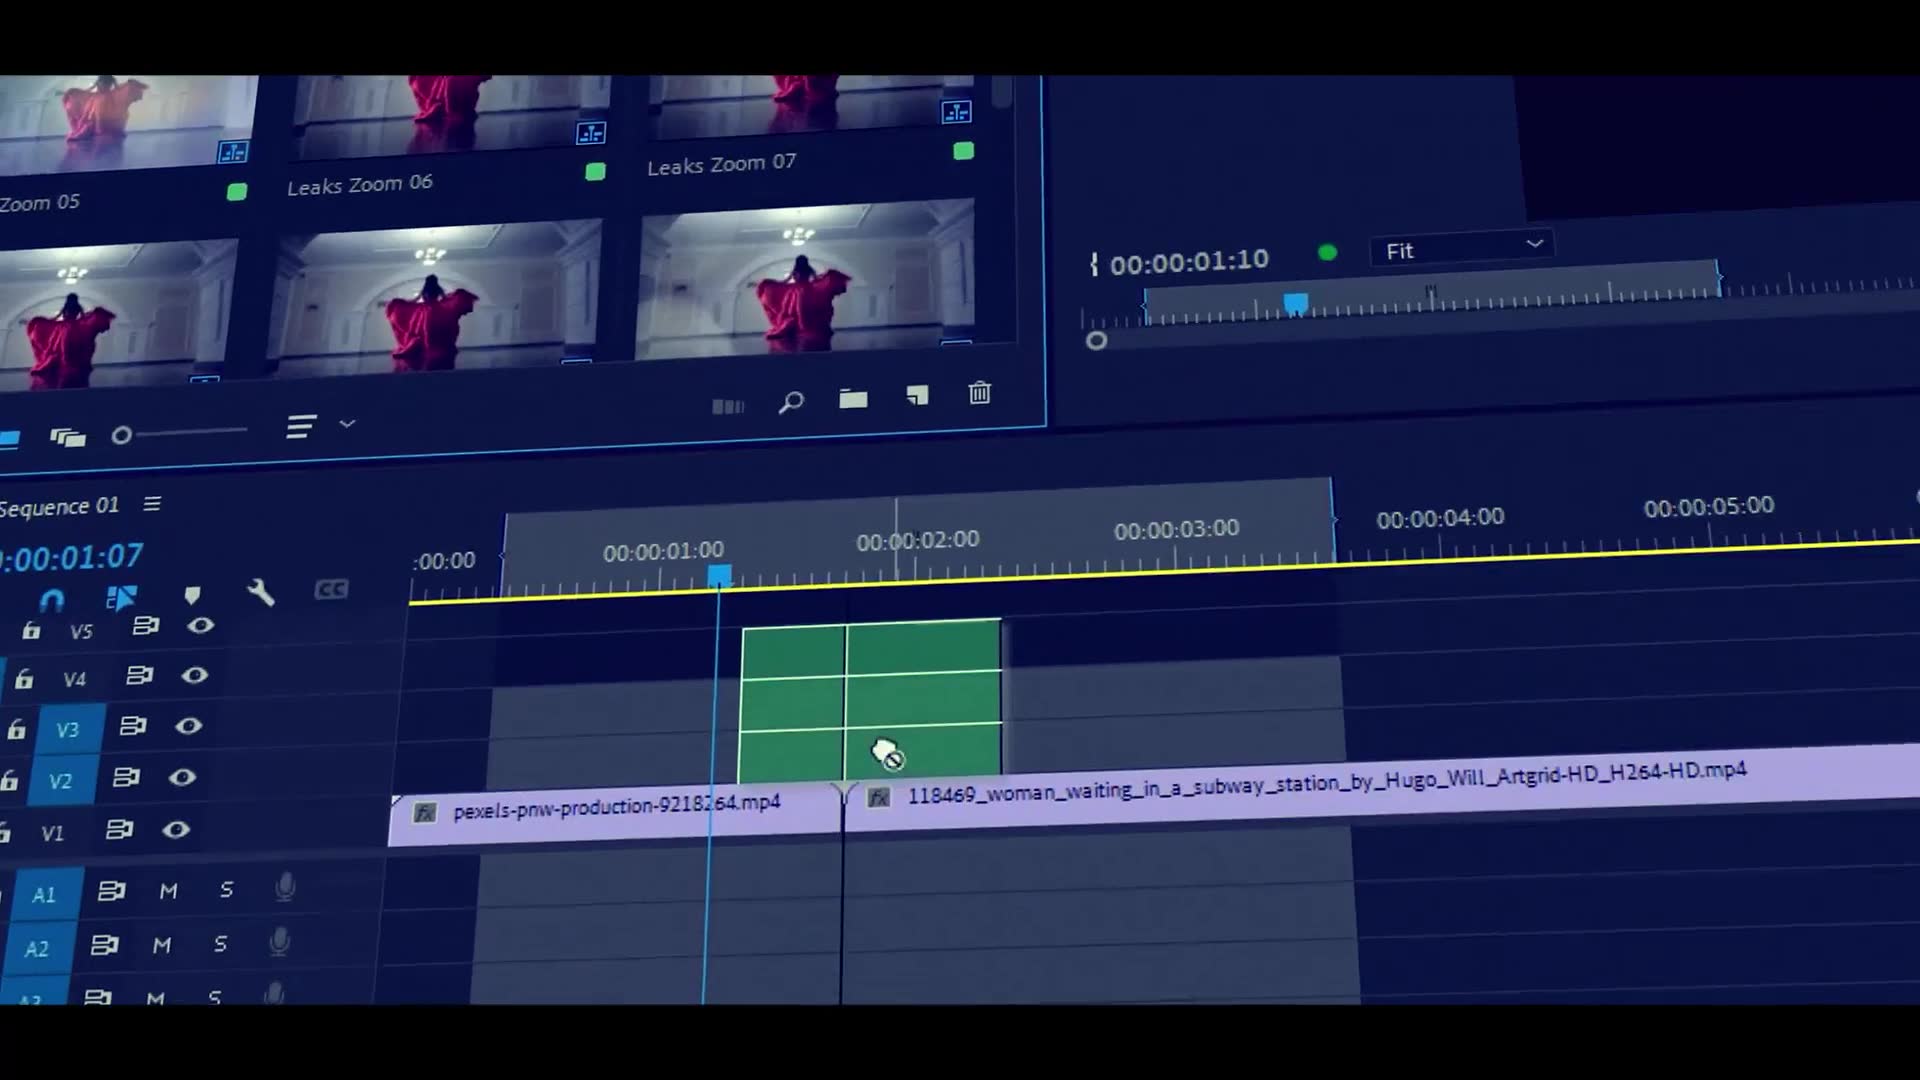The height and width of the screenshot is (1080, 1920).
Task: Solo audio track A2
Action: [x=220, y=943]
